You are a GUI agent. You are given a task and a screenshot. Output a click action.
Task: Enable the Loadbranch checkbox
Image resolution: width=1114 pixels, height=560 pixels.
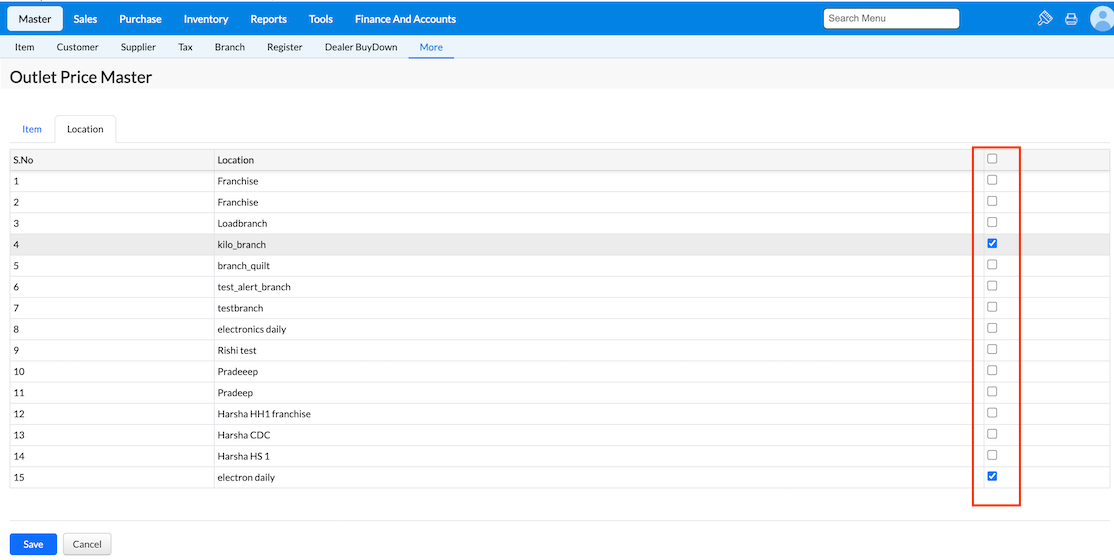pyautogui.click(x=993, y=222)
